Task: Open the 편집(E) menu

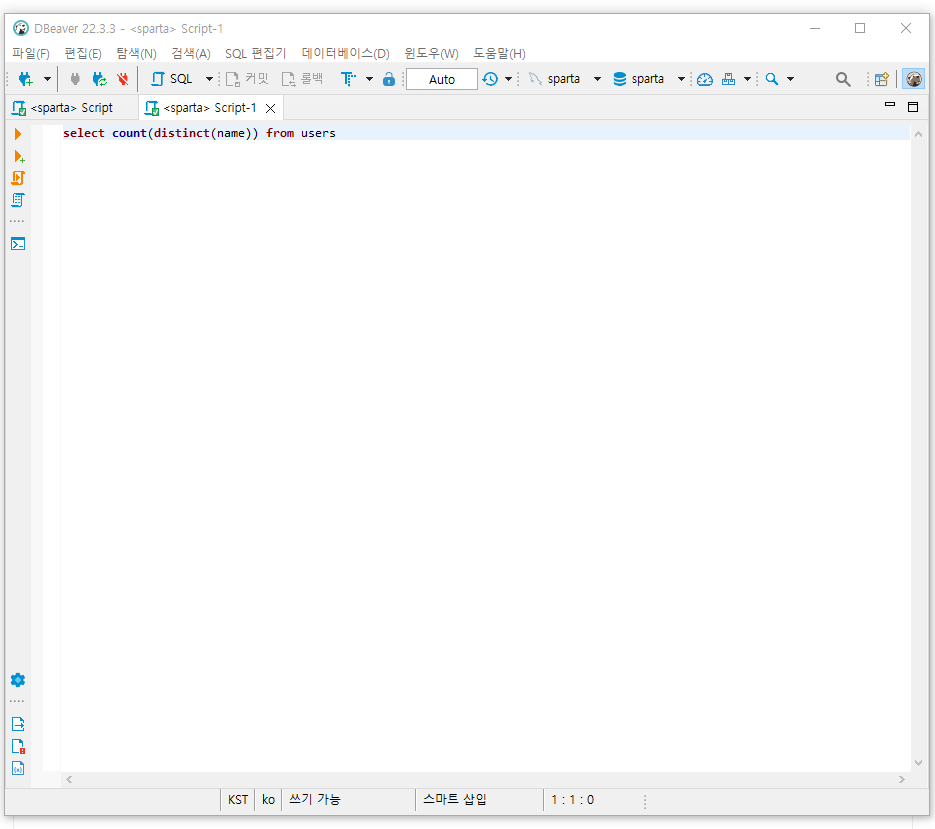Action: (x=83, y=54)
